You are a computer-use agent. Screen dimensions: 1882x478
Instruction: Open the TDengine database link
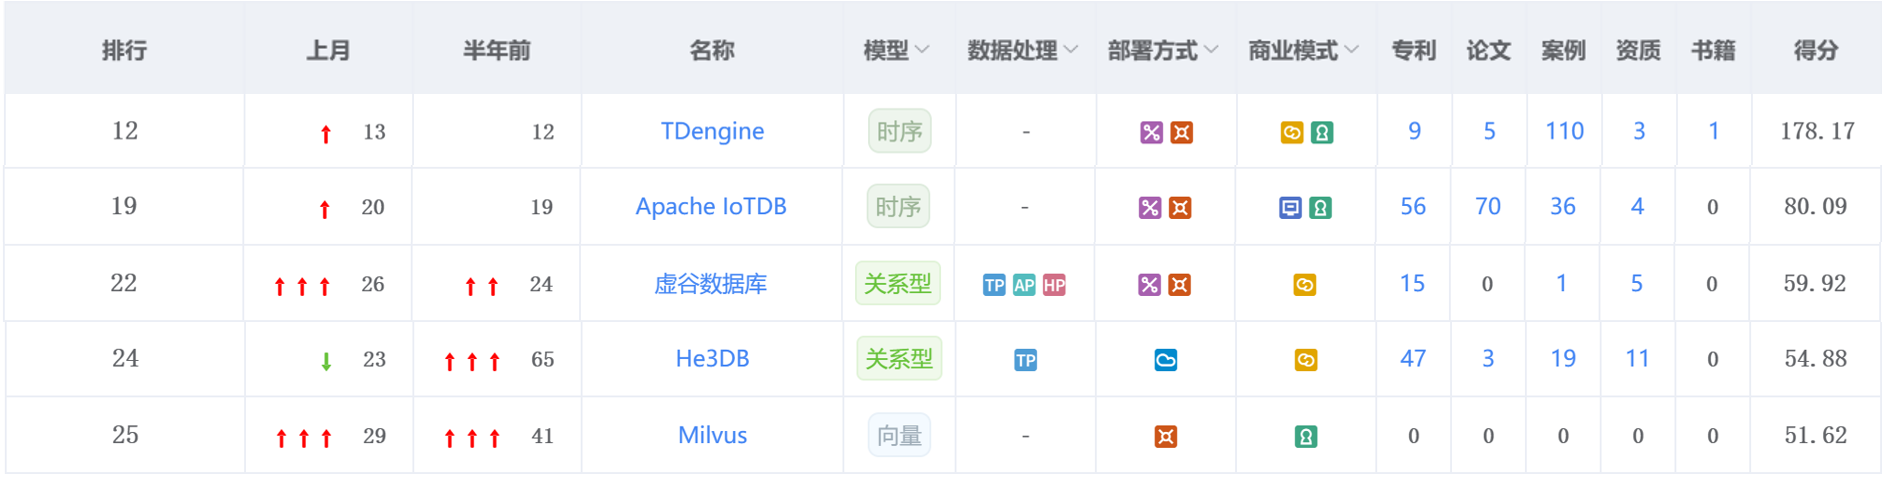(712, 131)
